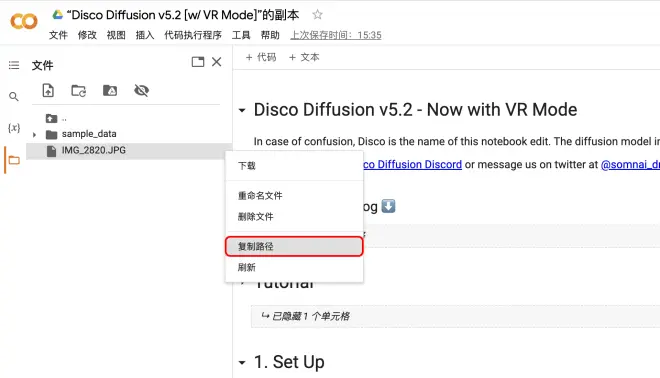
Task: Refresh the file list using folder refresh icon
Action: [79, 91]
